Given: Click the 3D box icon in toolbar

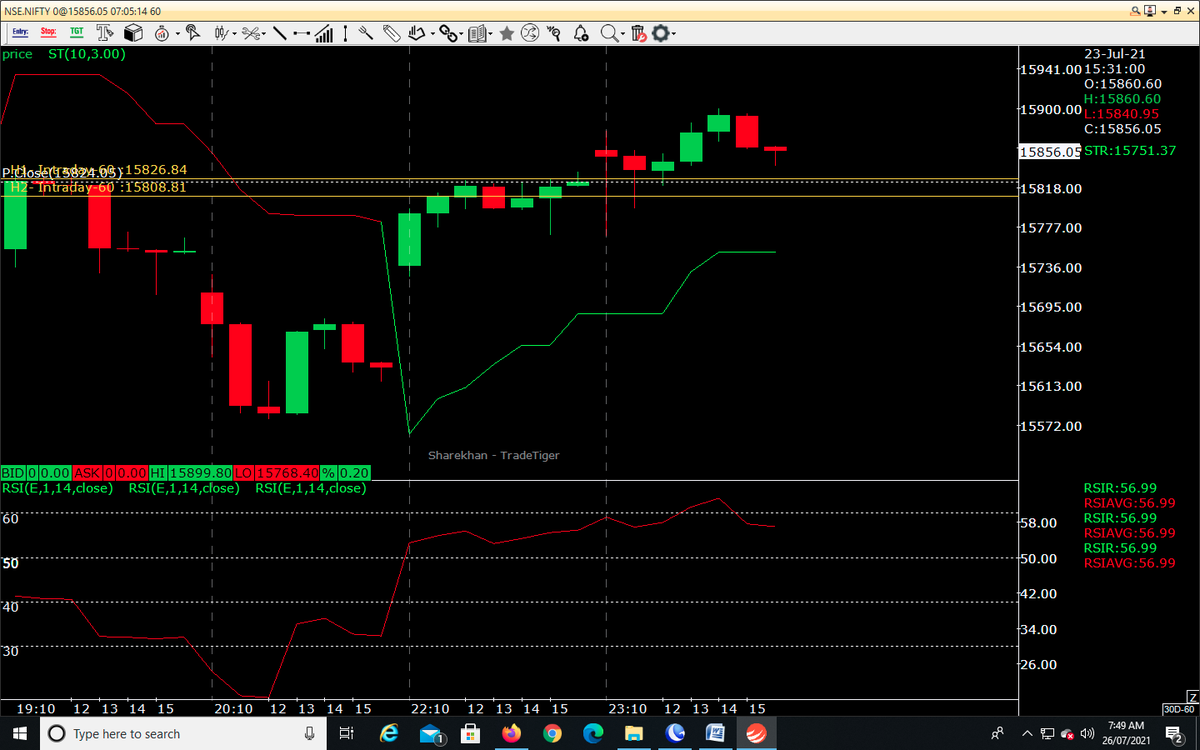Looking at the screenshot, I should [133, 33].
